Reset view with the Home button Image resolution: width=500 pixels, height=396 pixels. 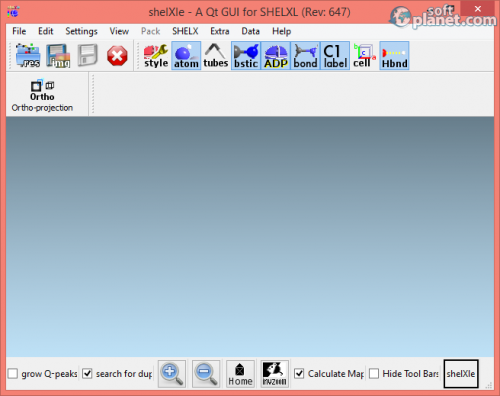click(240, 373)
